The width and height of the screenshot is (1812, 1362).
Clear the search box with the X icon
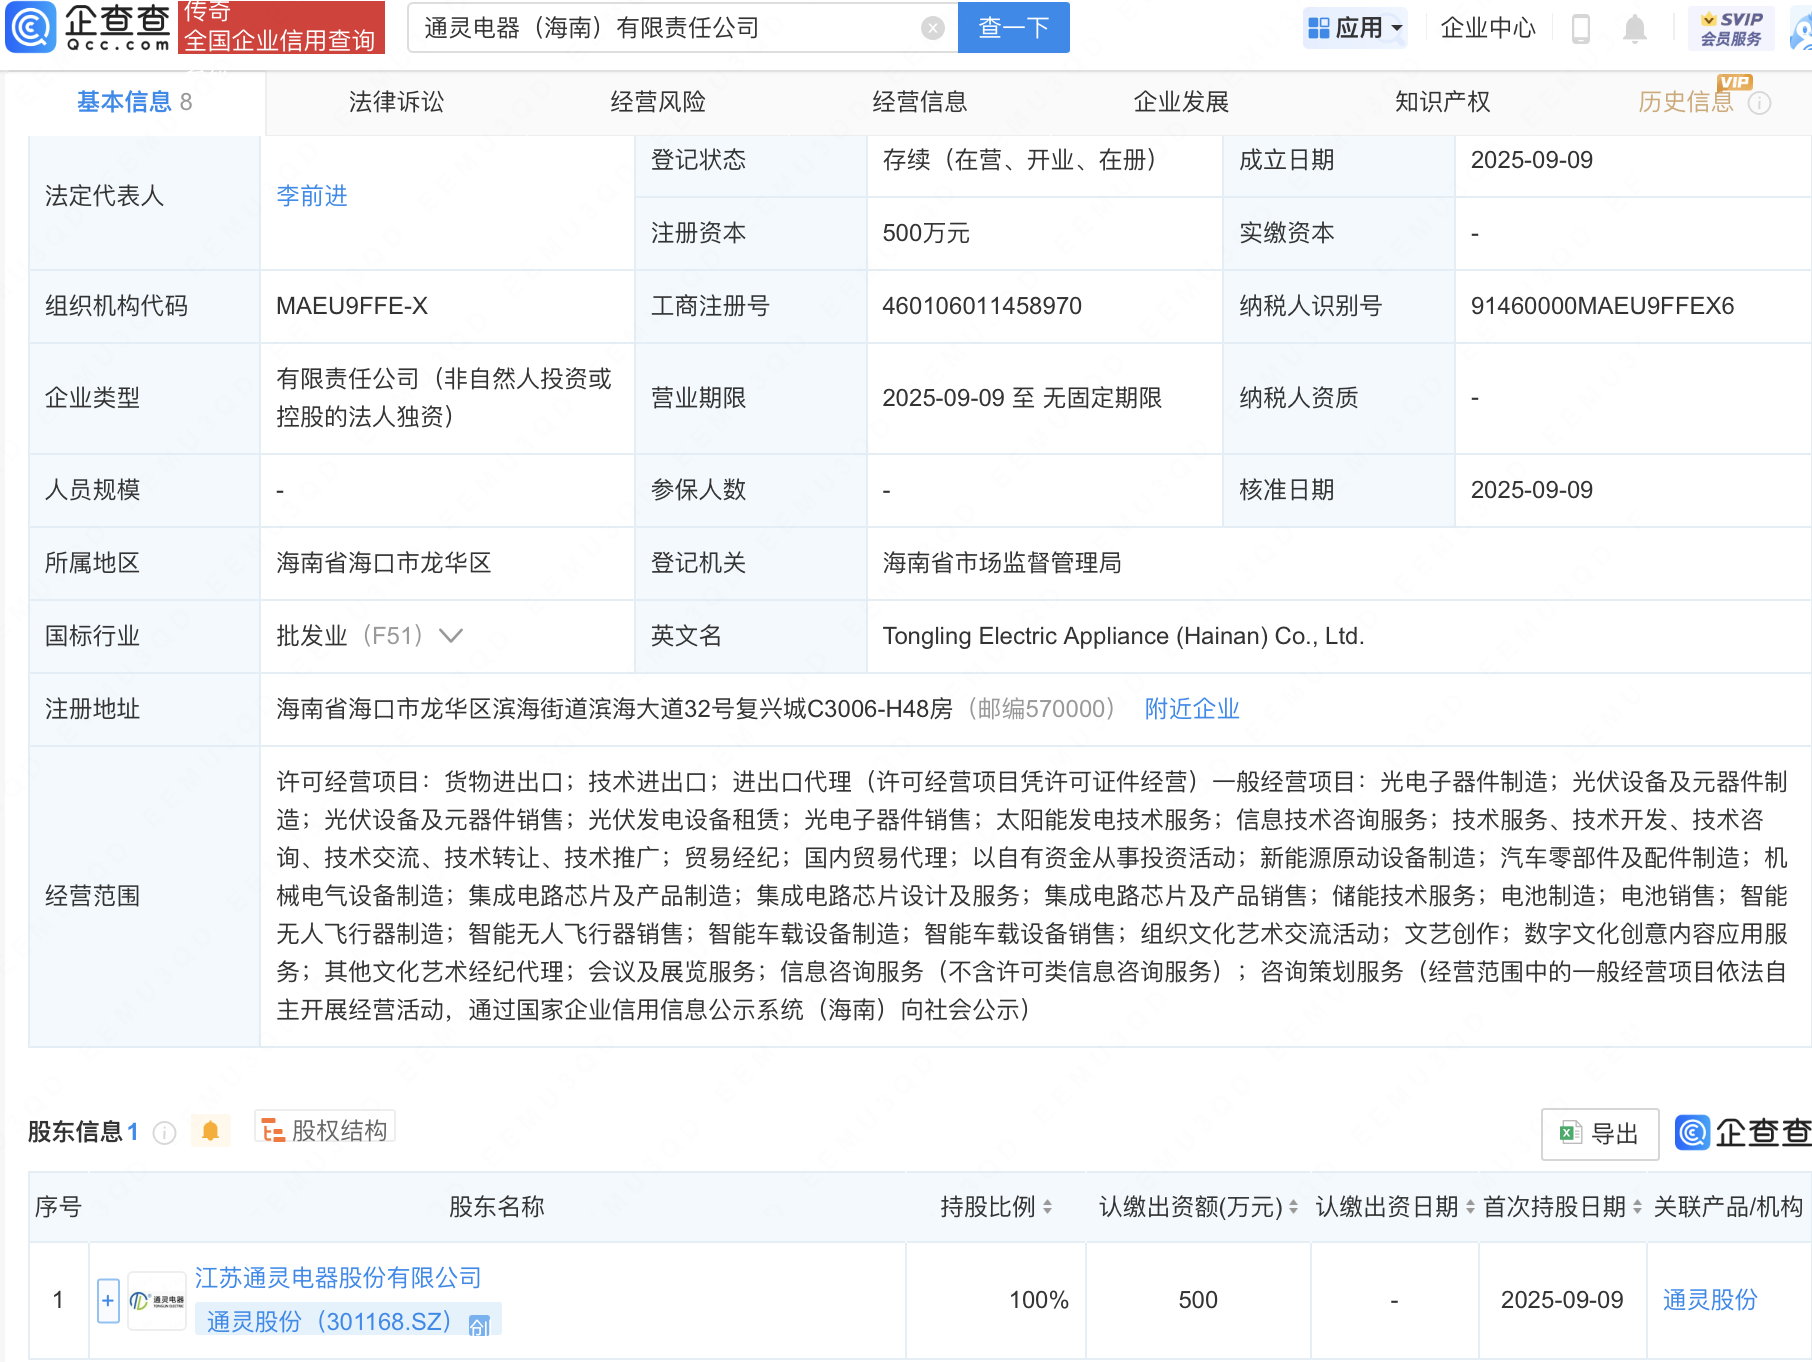(933, 28)
